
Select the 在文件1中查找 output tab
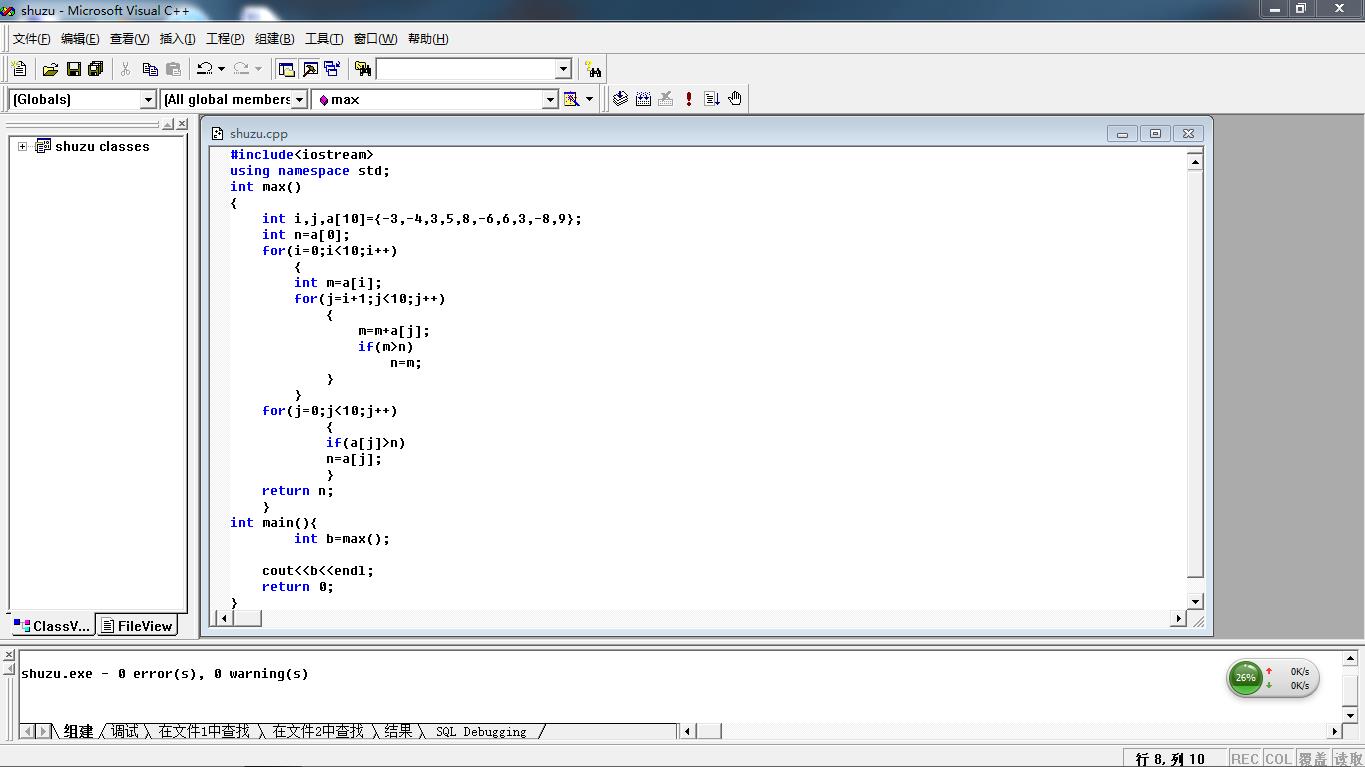coord(204,732)
